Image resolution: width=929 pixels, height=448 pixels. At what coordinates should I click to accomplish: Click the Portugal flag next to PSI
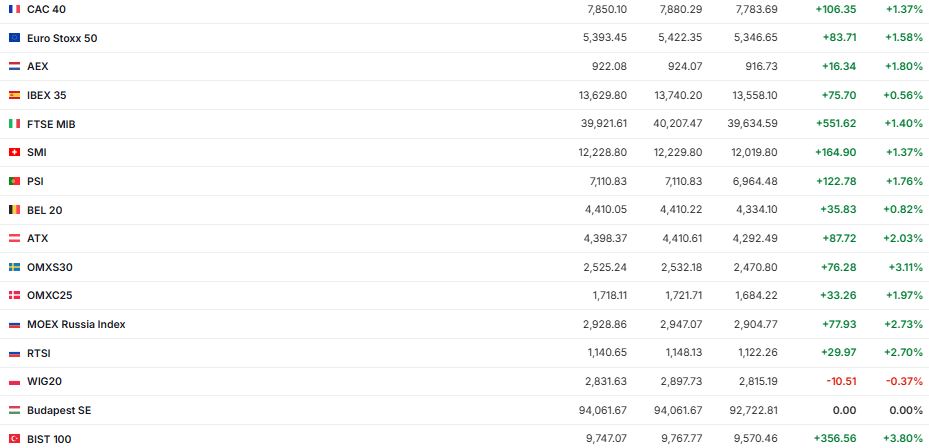(14, 181)
